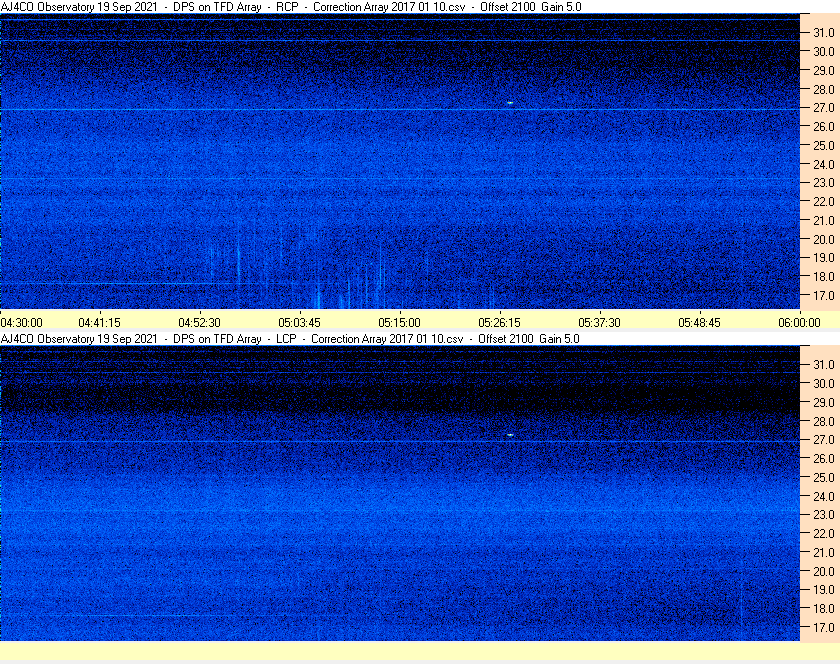
Task: Select the 17.0 frequency label in LCP panel
Action: pyautogui.click(x=824, y=627)
